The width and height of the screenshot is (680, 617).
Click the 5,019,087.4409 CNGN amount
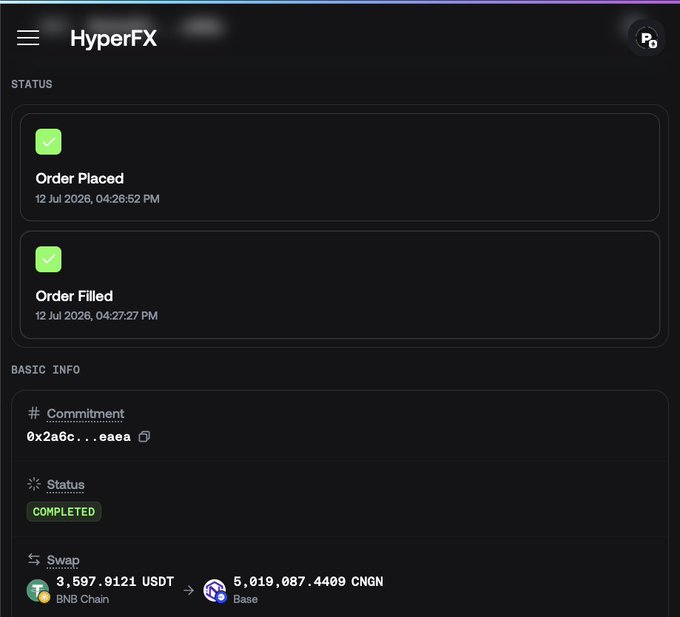pyautogui.click(x=308, y=581)
